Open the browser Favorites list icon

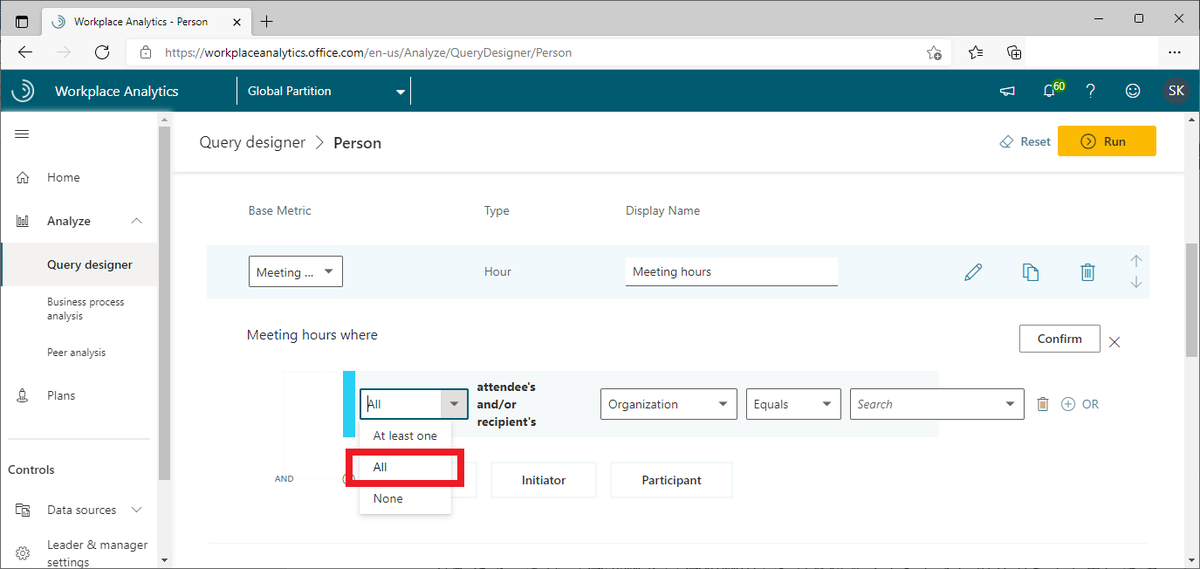[976, 53]
